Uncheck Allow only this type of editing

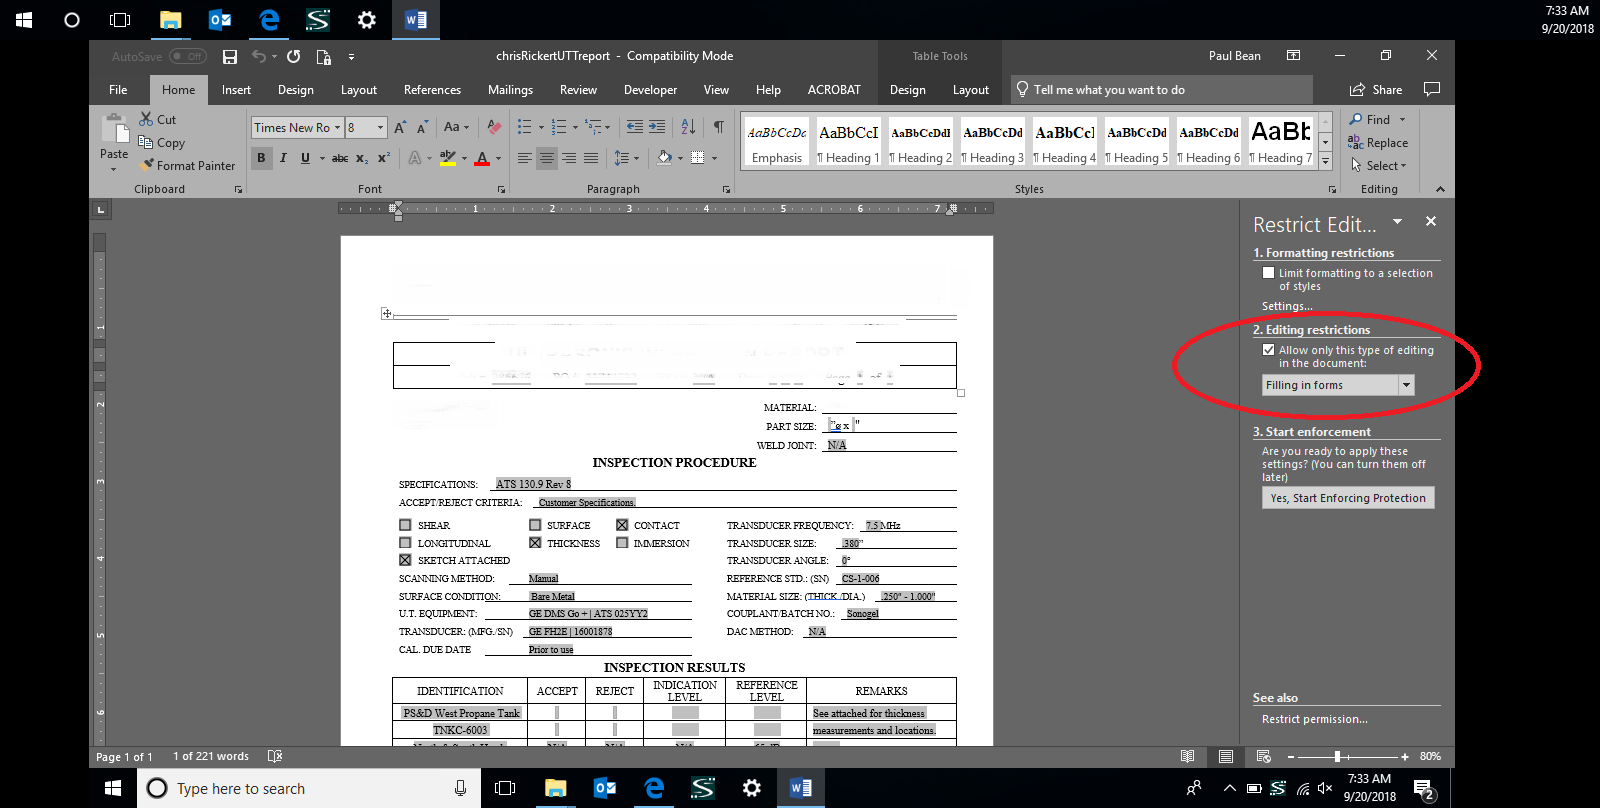click(x=1268, y=349)
